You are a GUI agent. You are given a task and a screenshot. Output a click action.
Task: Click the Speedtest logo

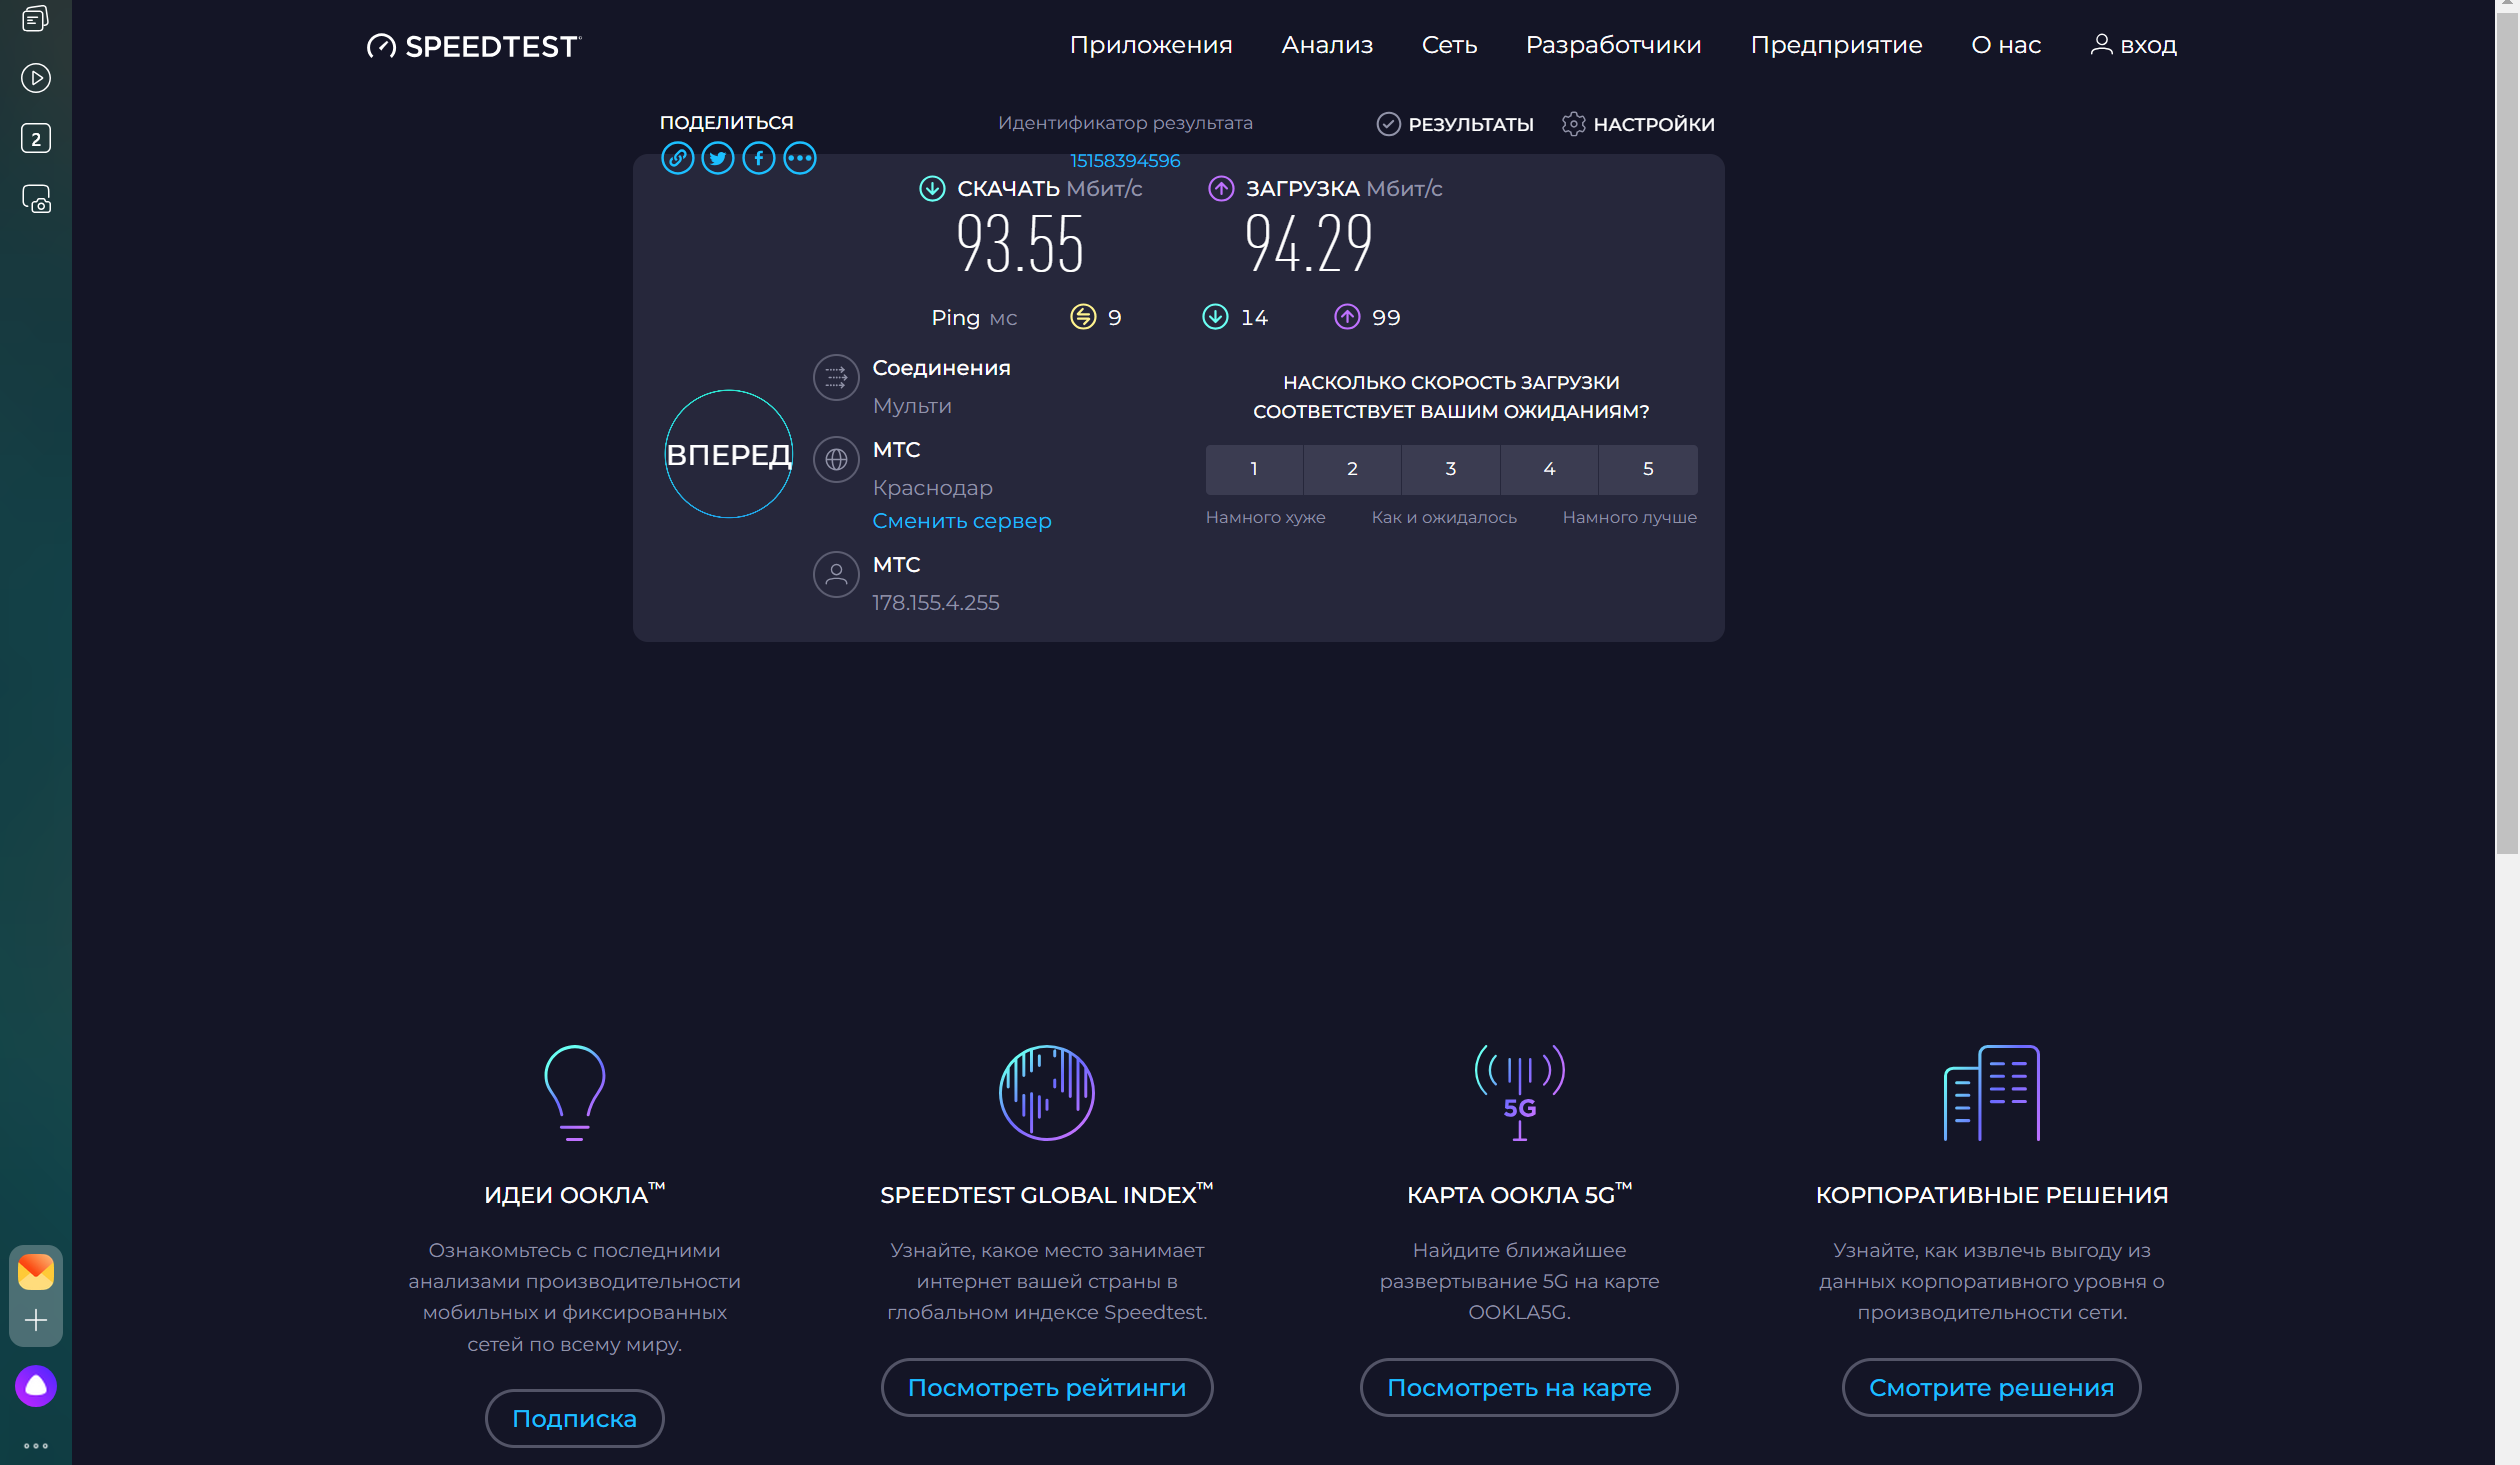[x=473, y=46]
